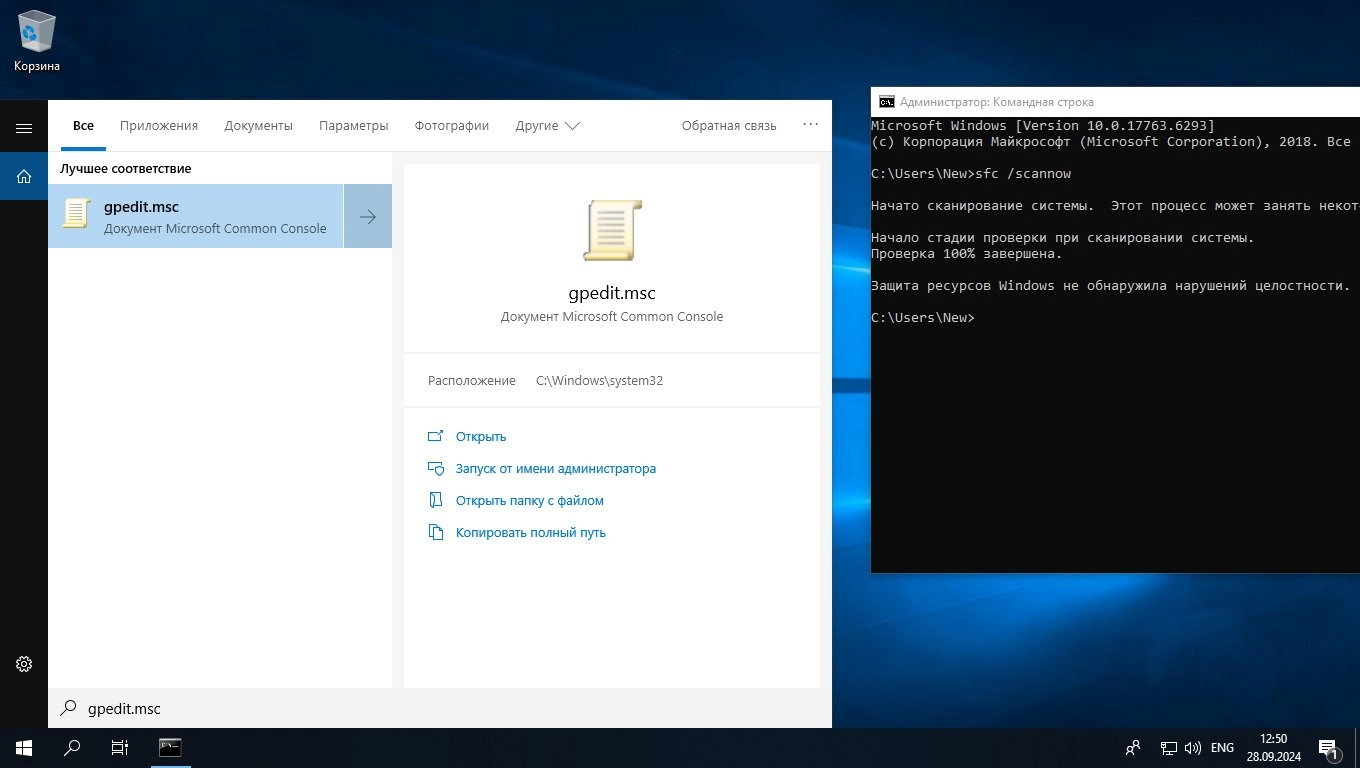Click Копировать полный путь
Viewport: 1360px width, 768px height.
[530, 532]
